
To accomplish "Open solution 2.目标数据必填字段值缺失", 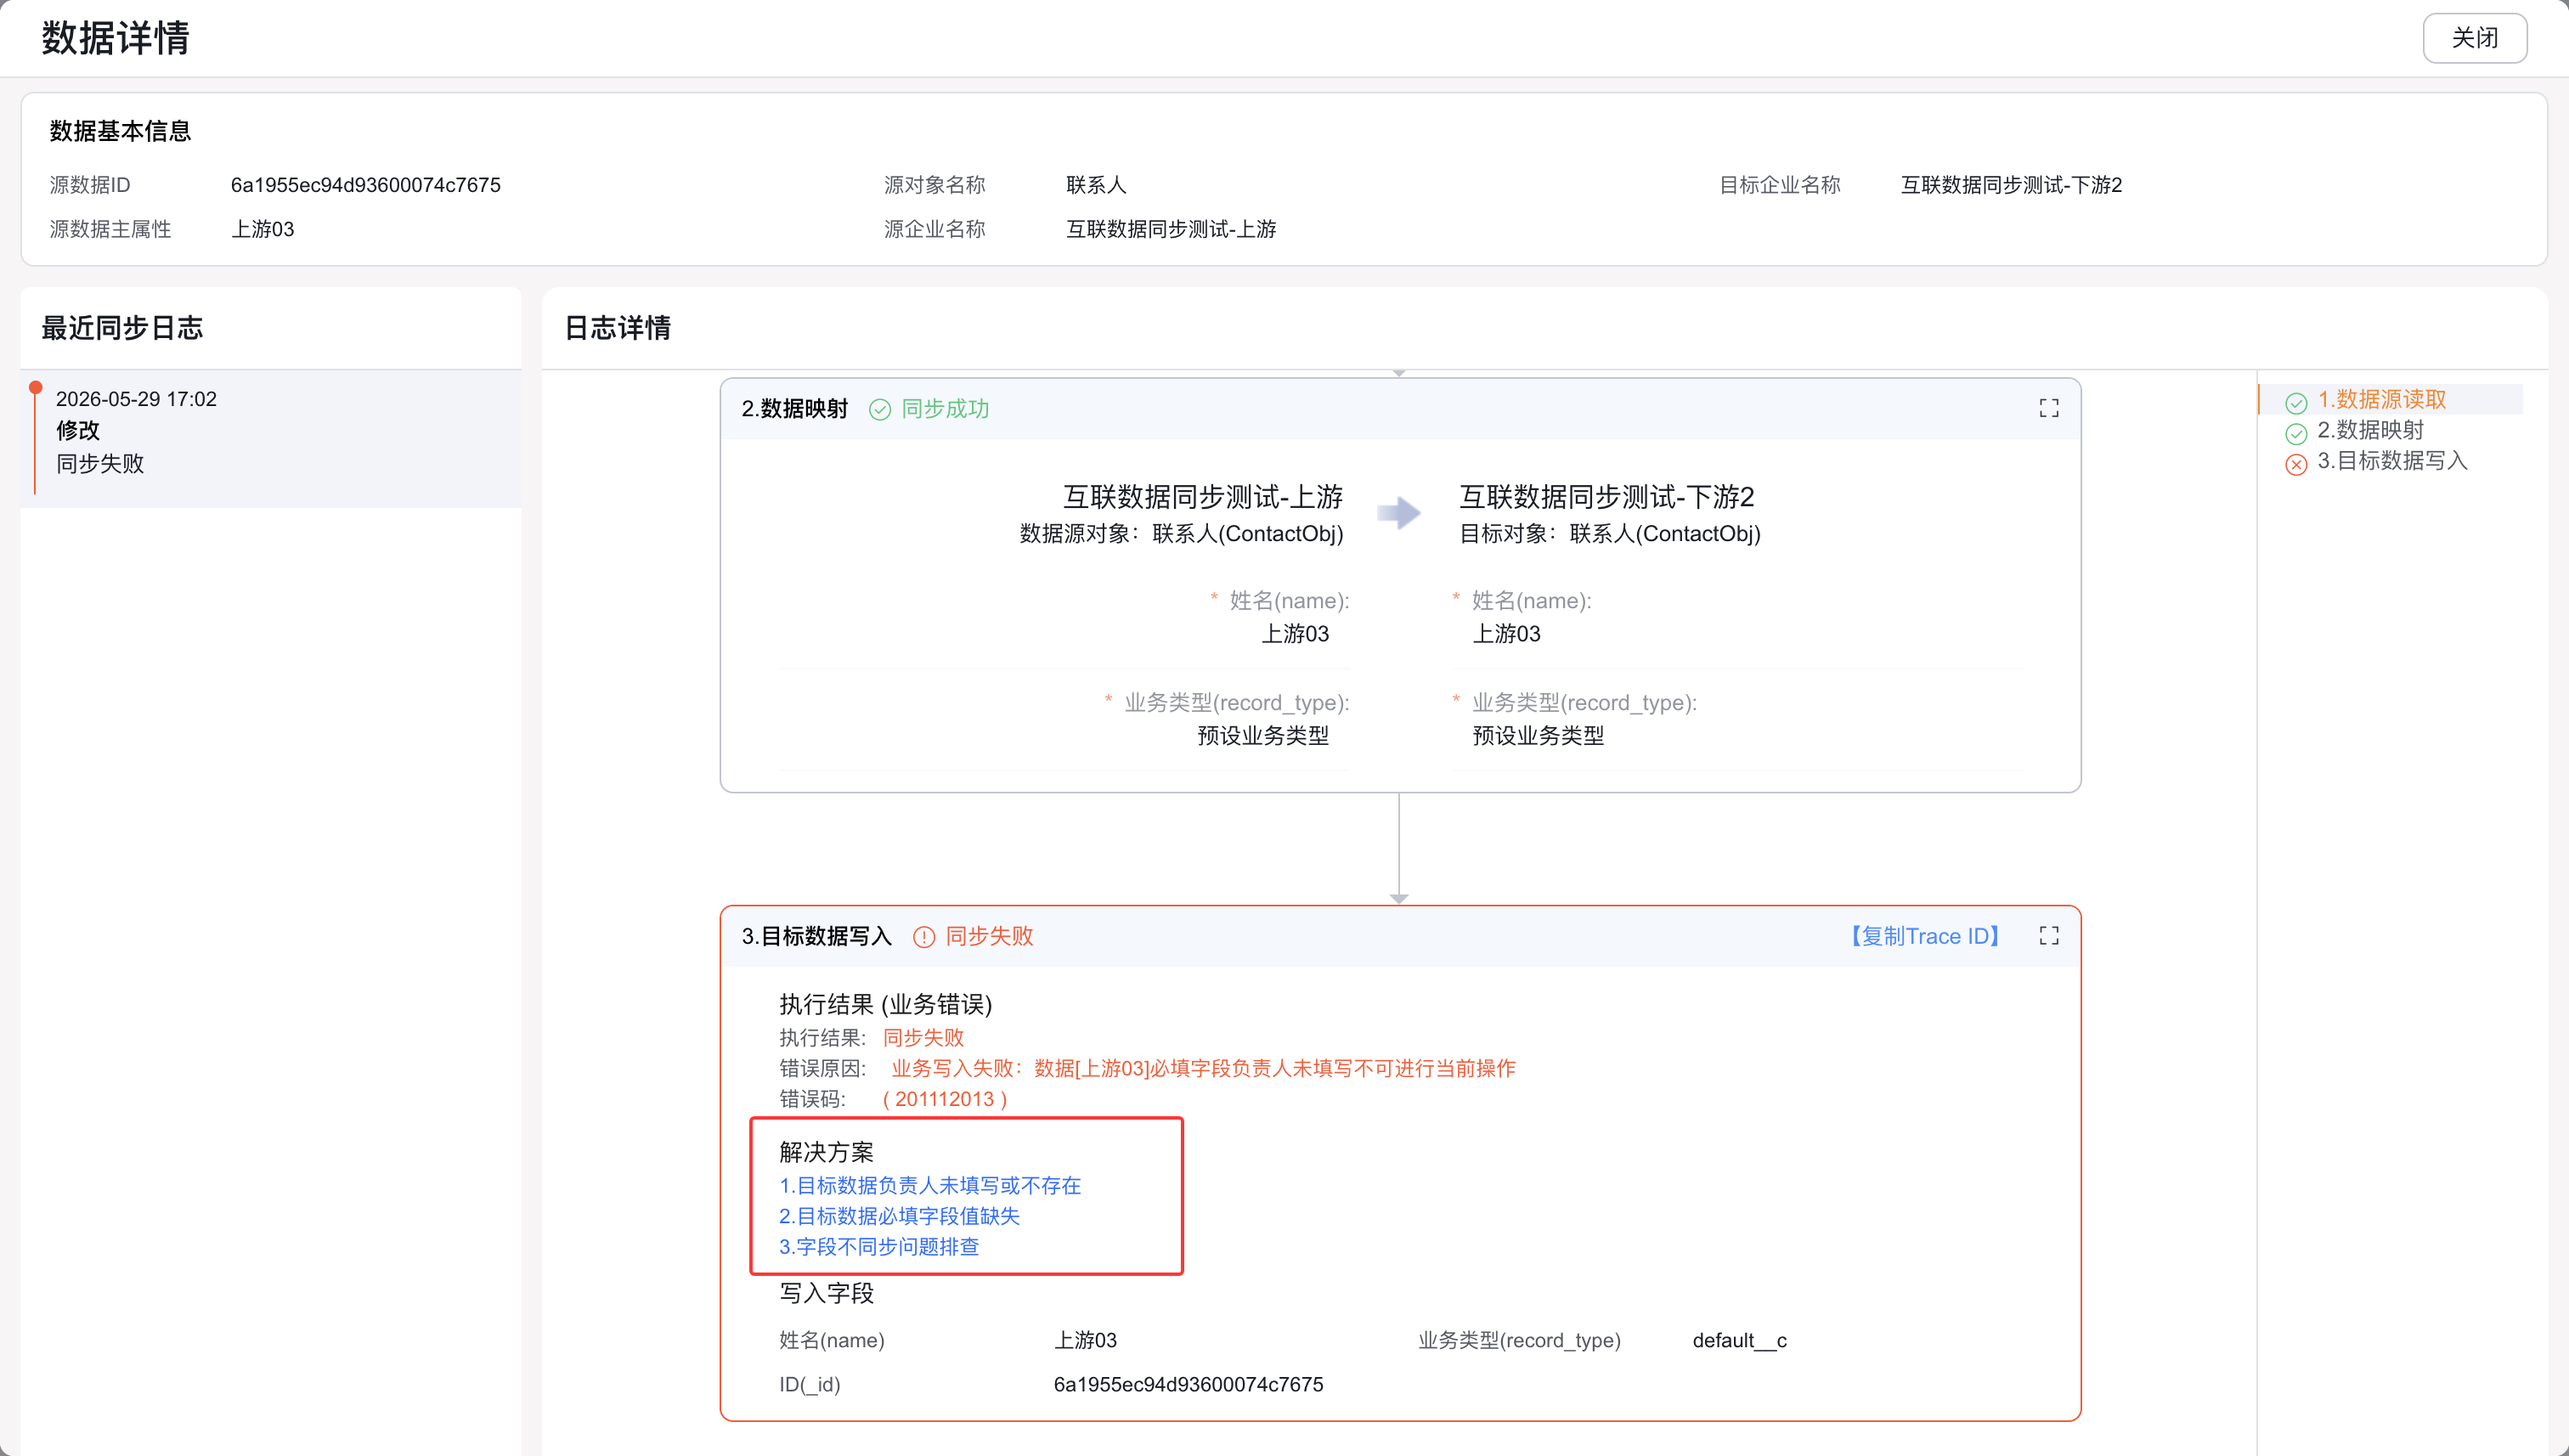I will pos(899,1216).
